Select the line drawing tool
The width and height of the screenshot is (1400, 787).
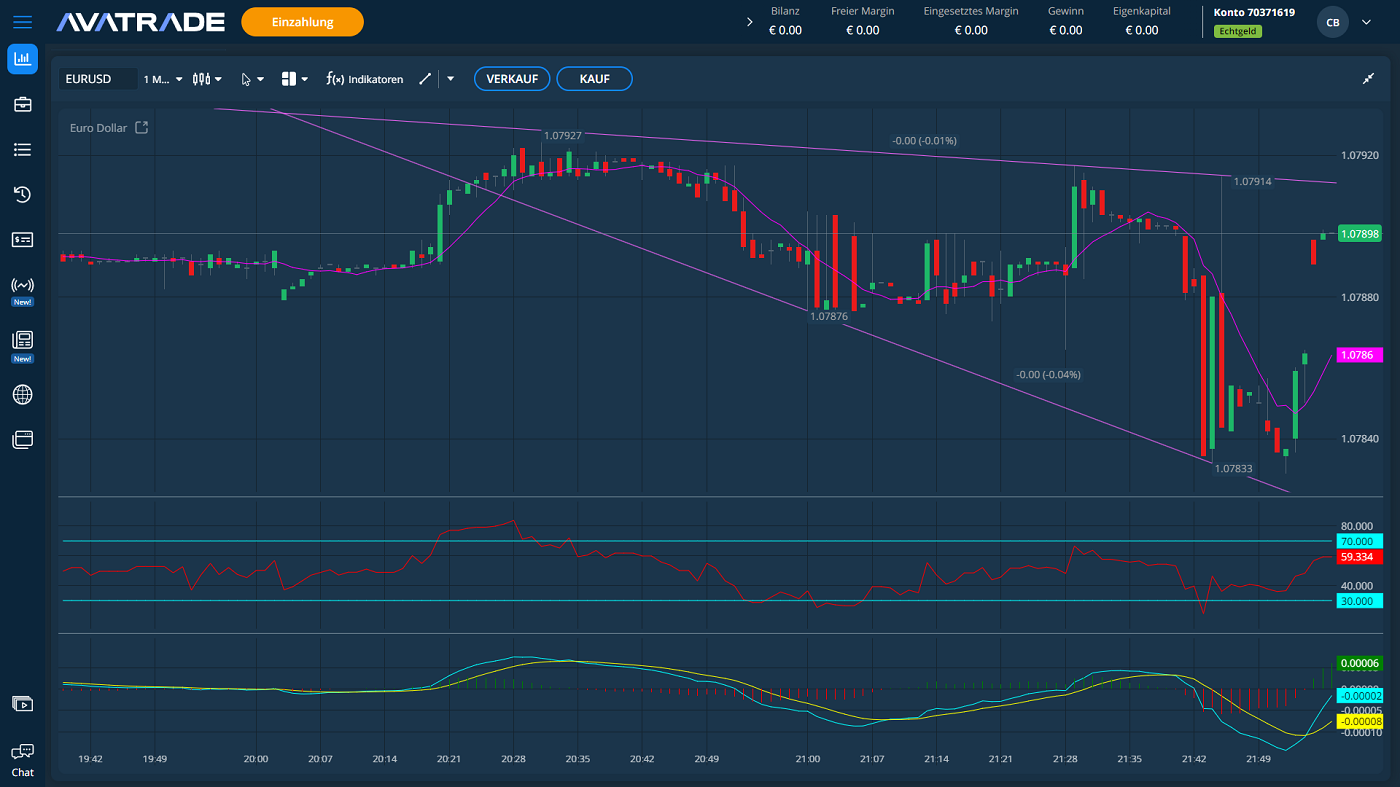[425, 79]
